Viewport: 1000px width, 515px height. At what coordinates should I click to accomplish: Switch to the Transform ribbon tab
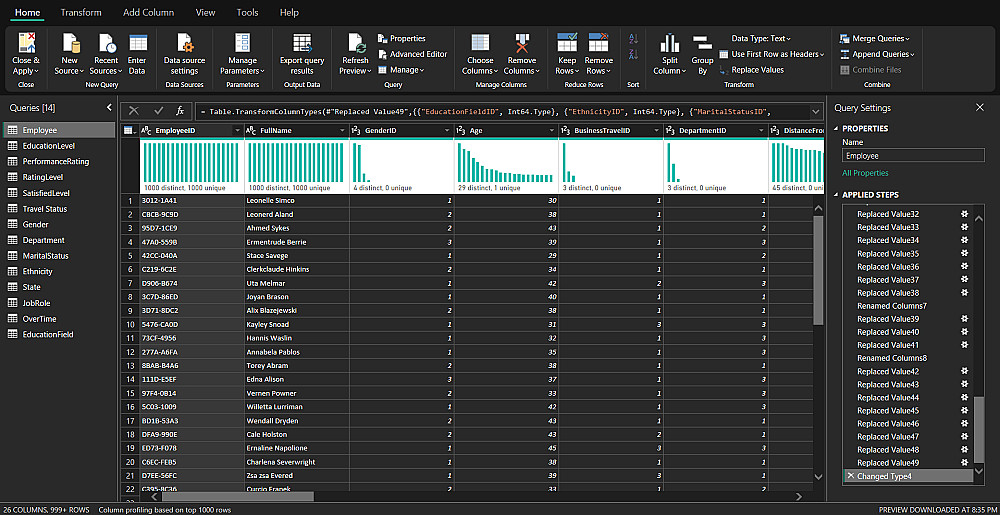(81, 13)
